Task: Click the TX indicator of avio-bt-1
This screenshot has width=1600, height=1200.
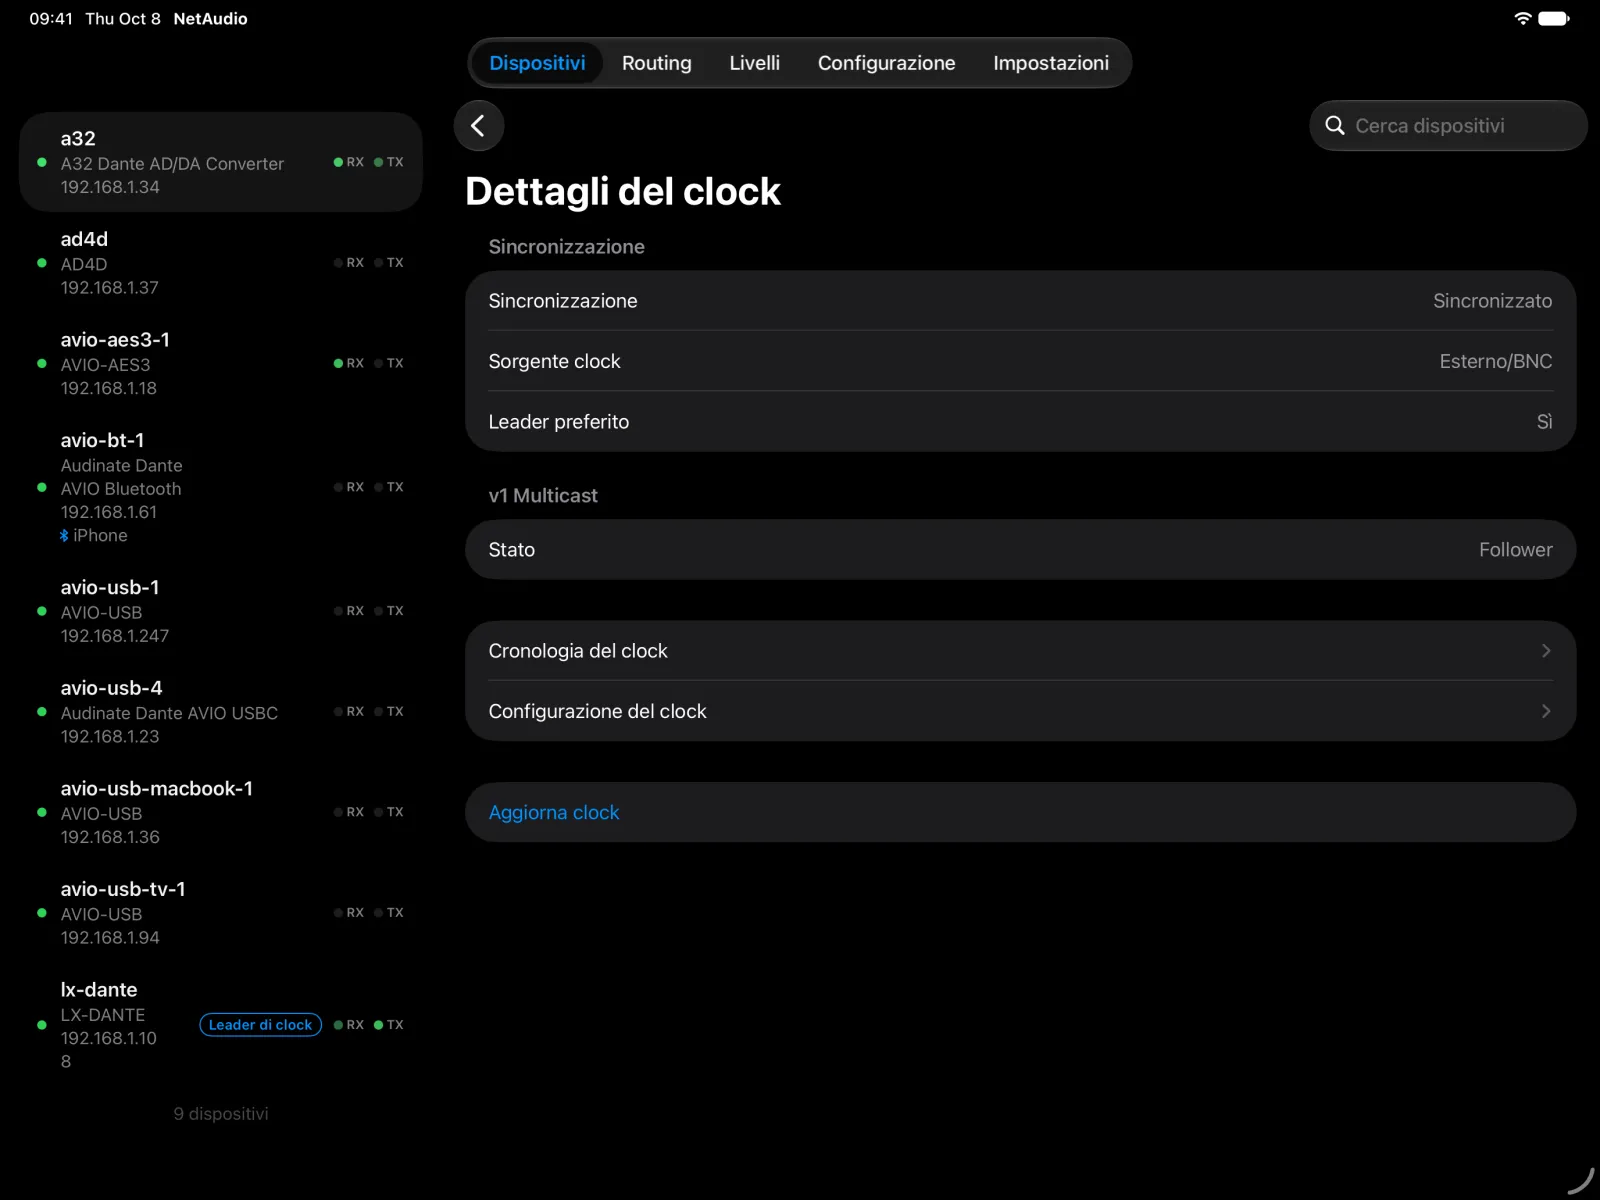Action: 389,487
